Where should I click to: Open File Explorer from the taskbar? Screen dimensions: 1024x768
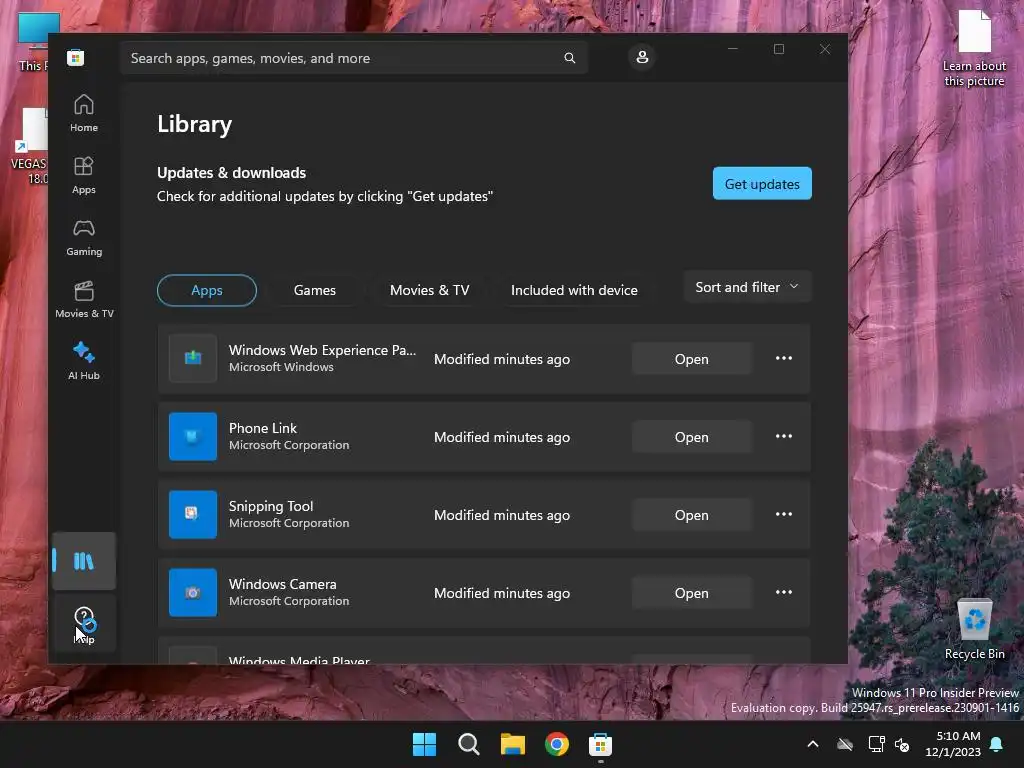pyautogui.click(x=513, y=744)
